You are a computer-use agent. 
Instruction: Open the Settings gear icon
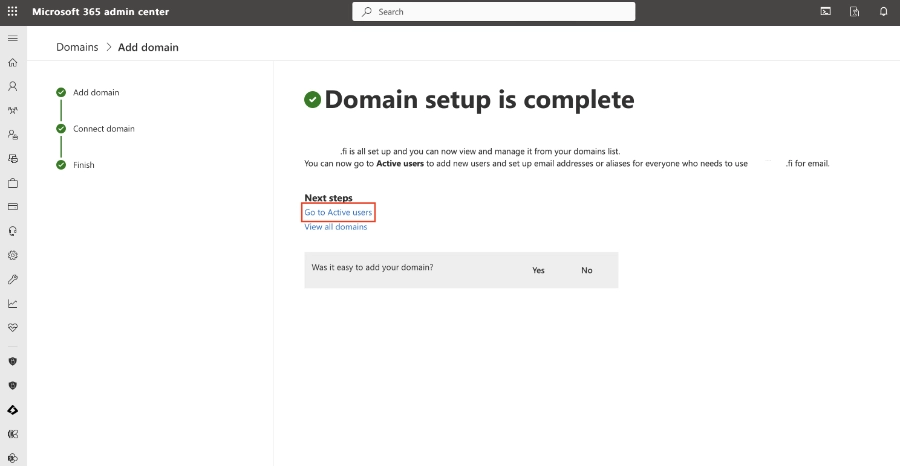[x=13, y=255]
